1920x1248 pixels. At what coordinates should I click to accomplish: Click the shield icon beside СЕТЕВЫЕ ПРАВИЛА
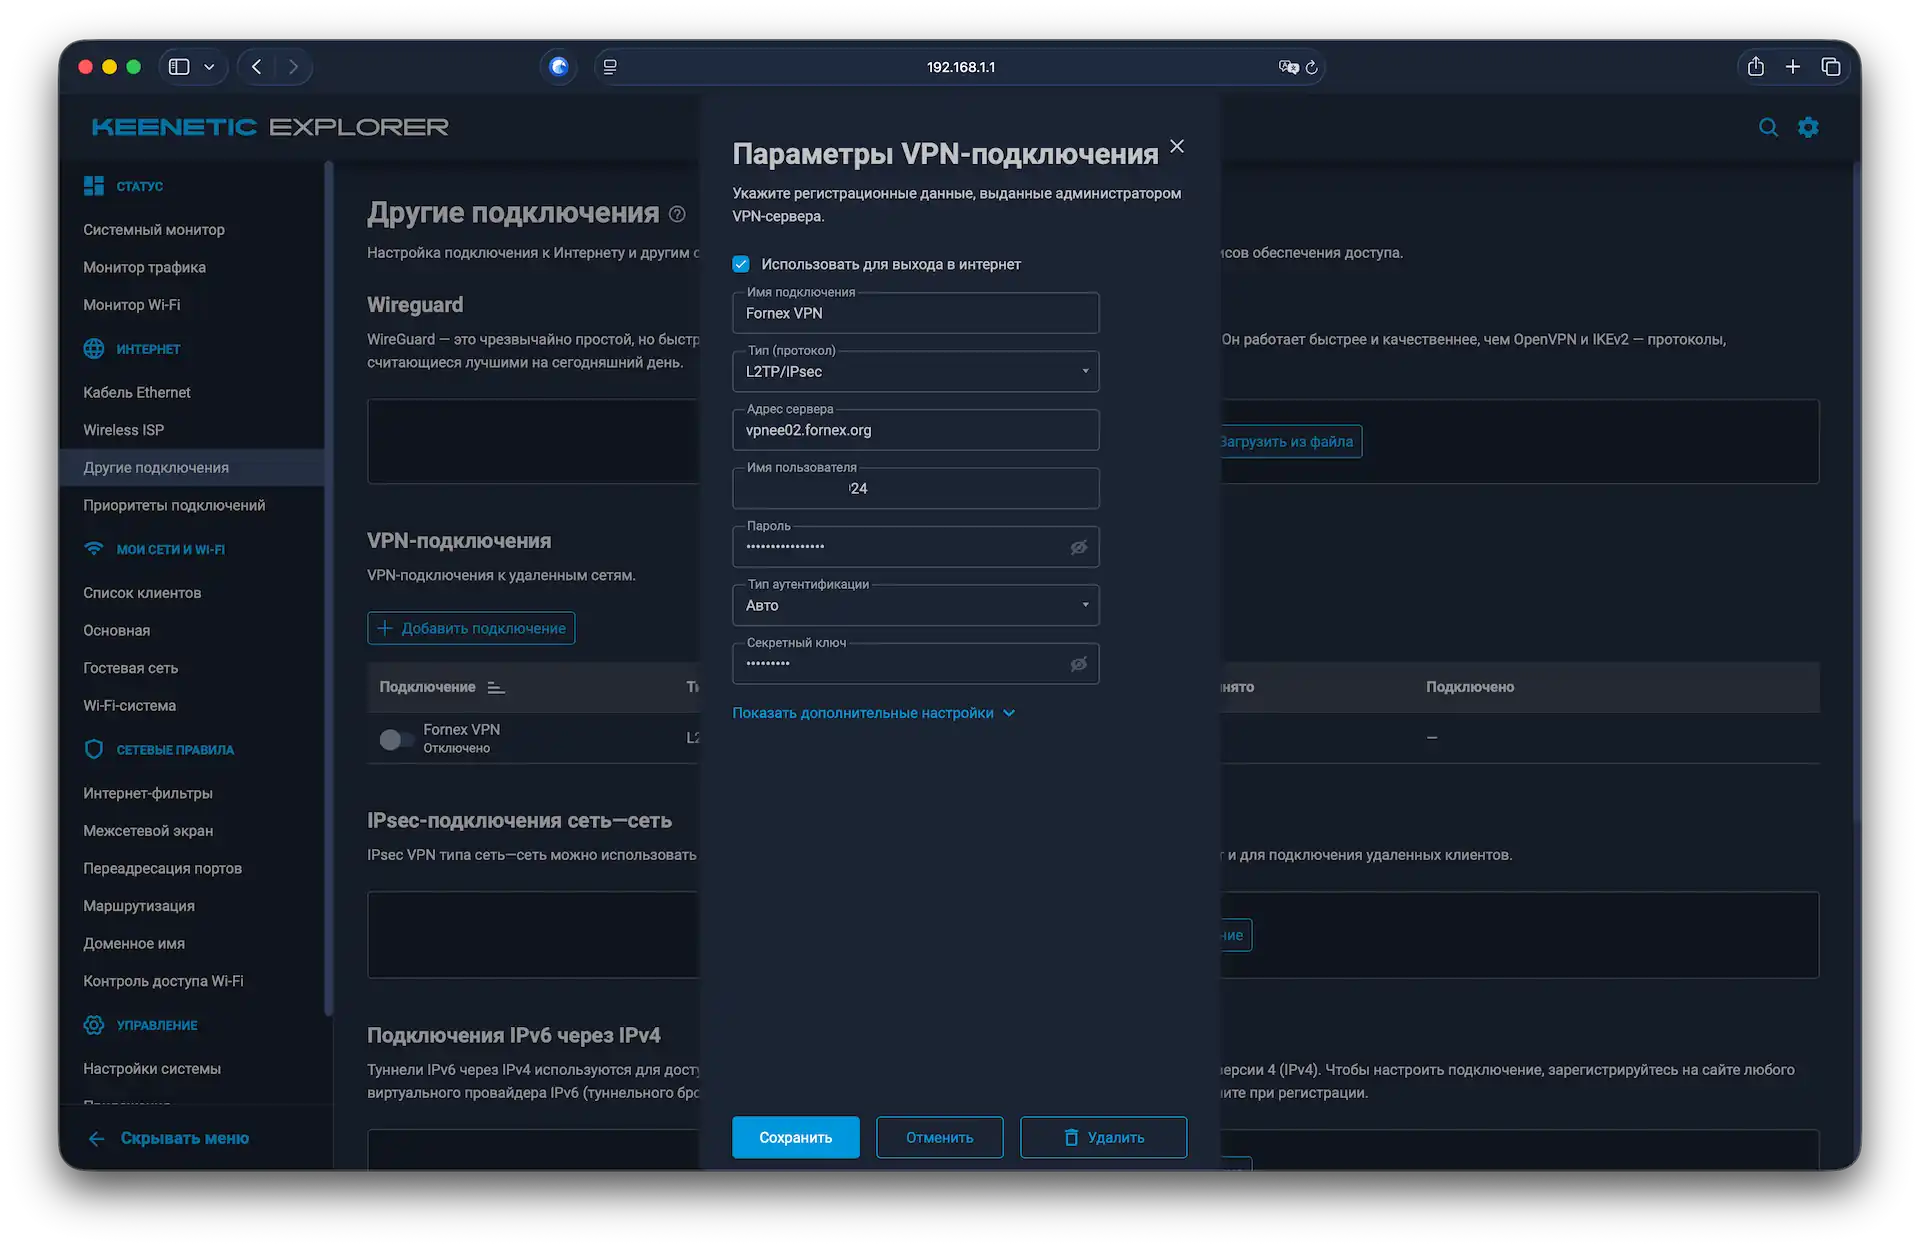93,749
